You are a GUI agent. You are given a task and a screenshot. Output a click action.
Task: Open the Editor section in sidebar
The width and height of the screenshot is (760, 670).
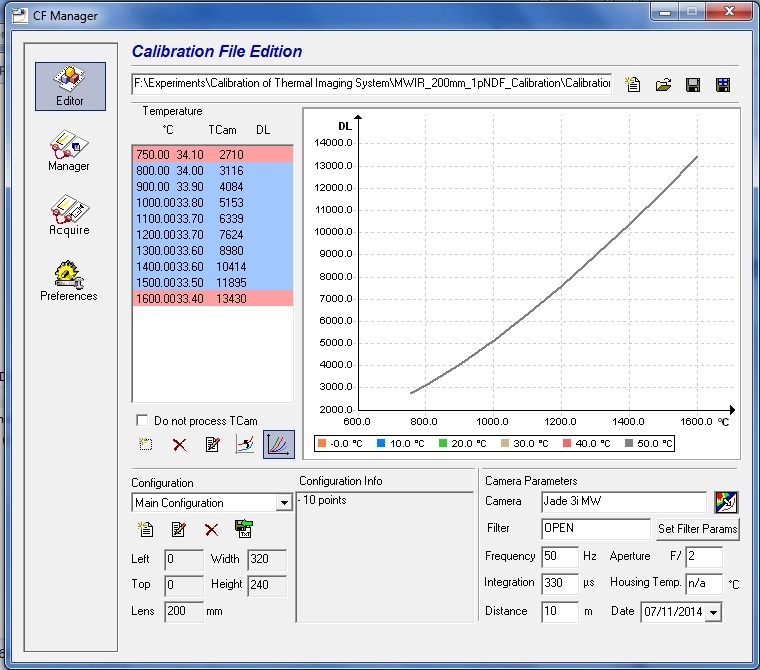pos(70,86)
